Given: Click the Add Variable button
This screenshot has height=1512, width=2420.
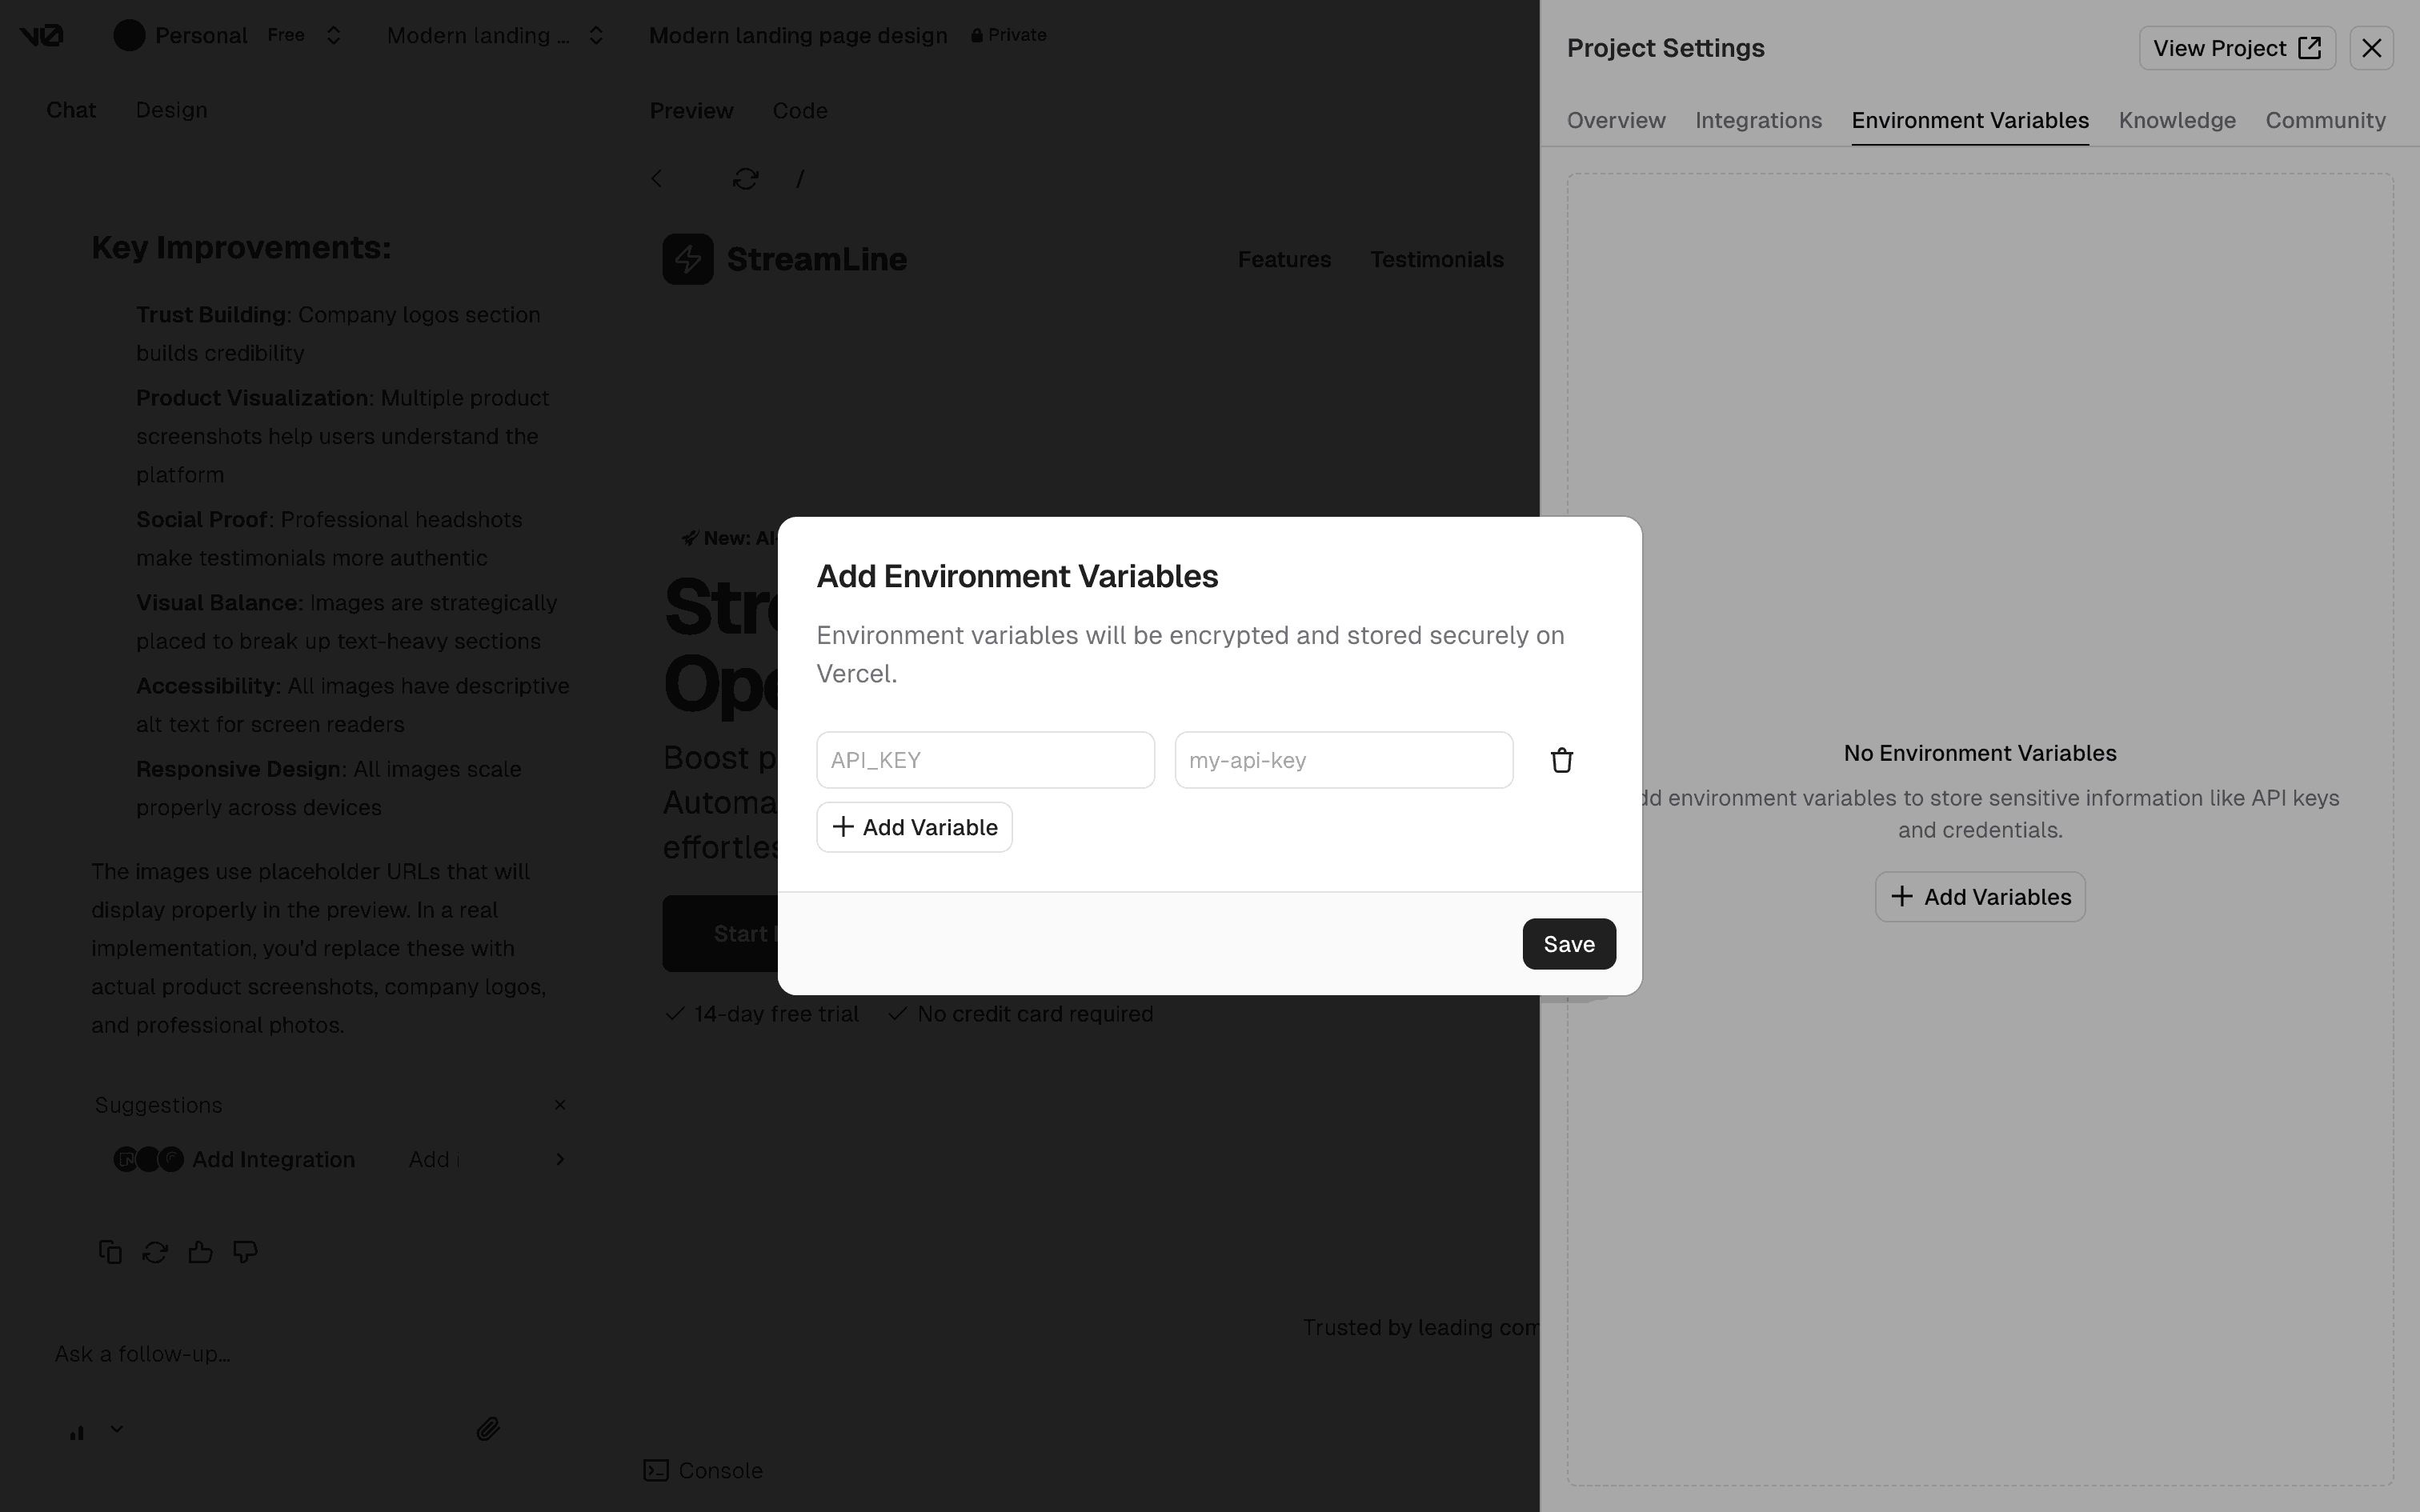Looking at the screenshot, I should [914, 827].
